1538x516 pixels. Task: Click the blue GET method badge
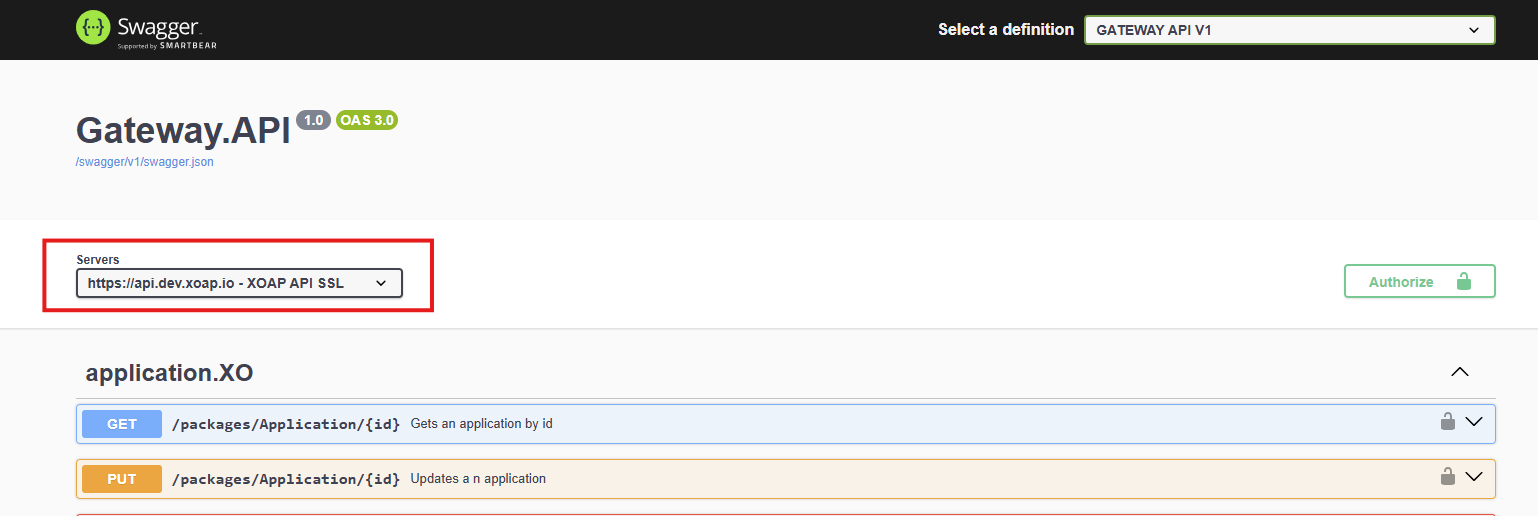[x=122, y=424]
